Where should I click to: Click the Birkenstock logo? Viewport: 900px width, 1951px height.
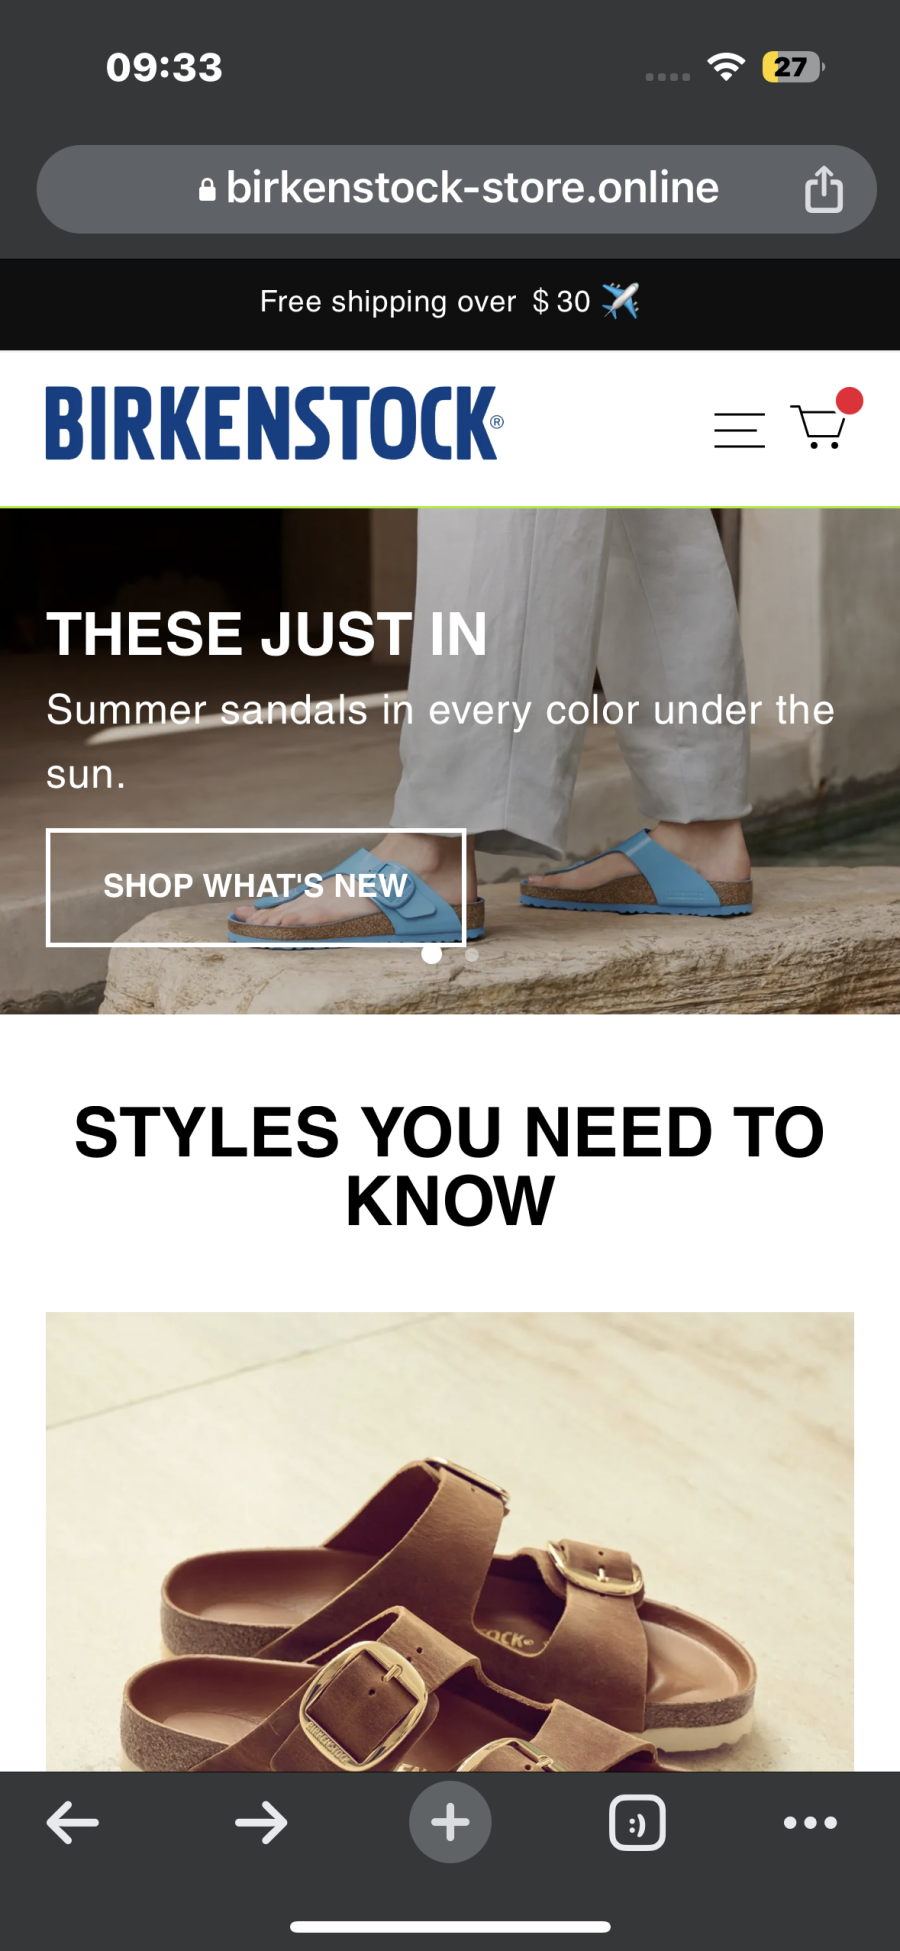coord(274,423)
